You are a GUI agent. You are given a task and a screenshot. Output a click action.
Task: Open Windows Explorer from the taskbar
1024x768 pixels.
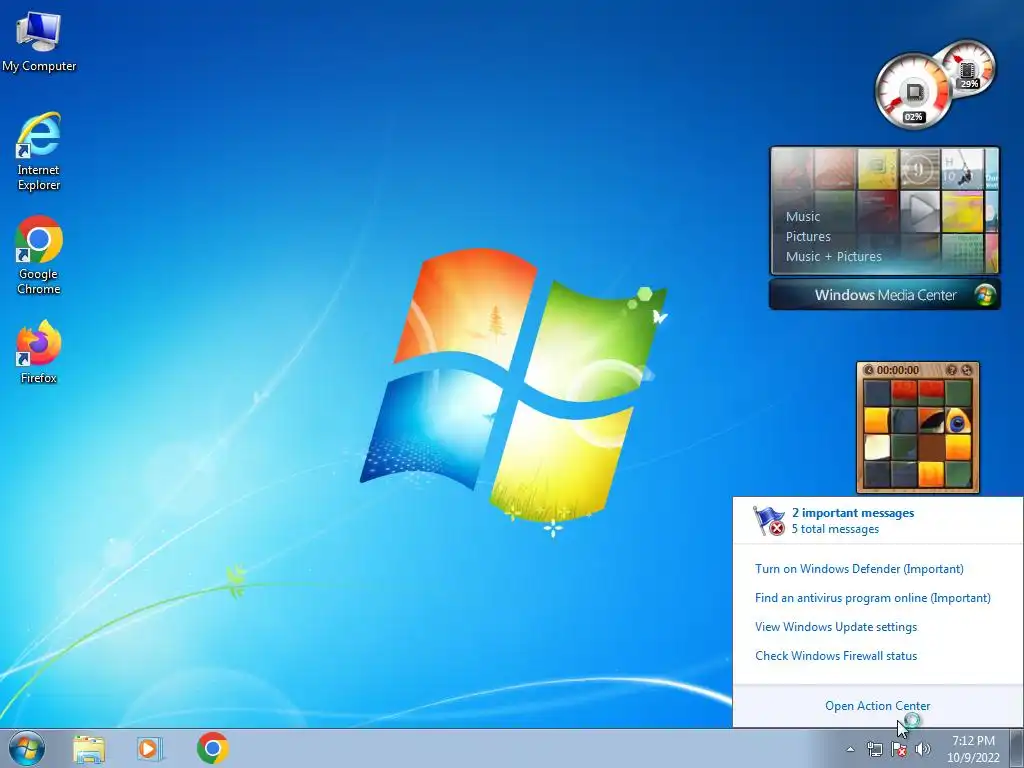[89, 749]
